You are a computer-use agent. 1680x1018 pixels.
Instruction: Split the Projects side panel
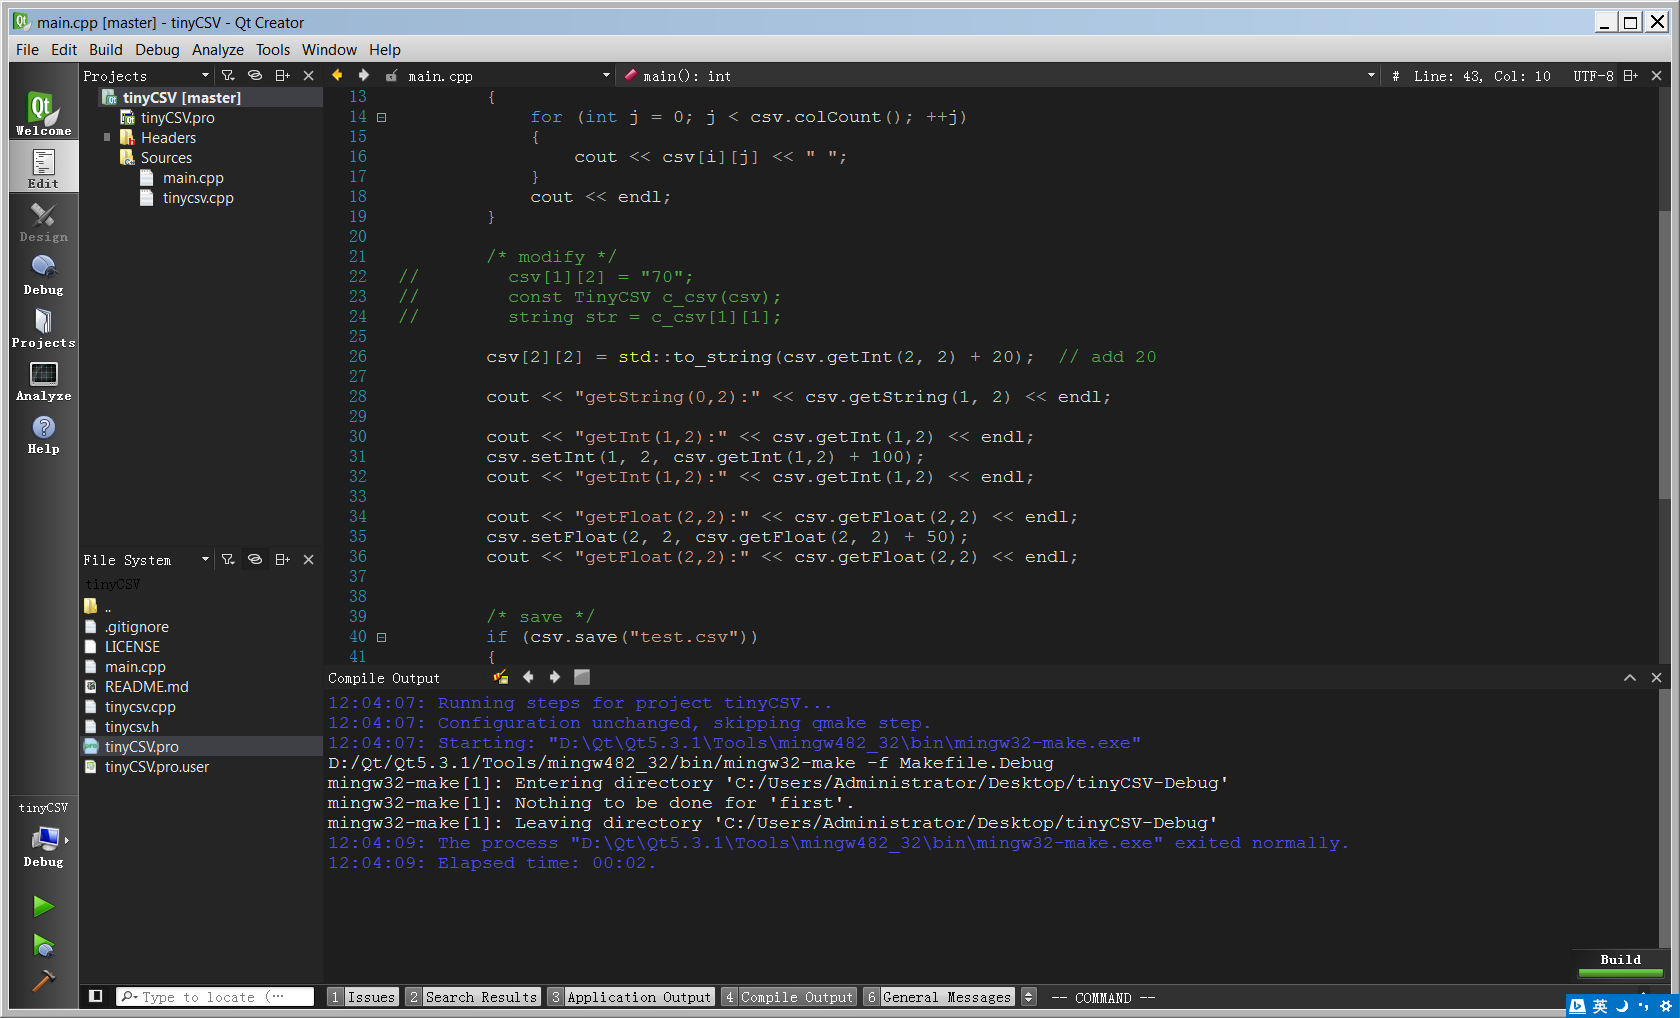coord(282,75)
